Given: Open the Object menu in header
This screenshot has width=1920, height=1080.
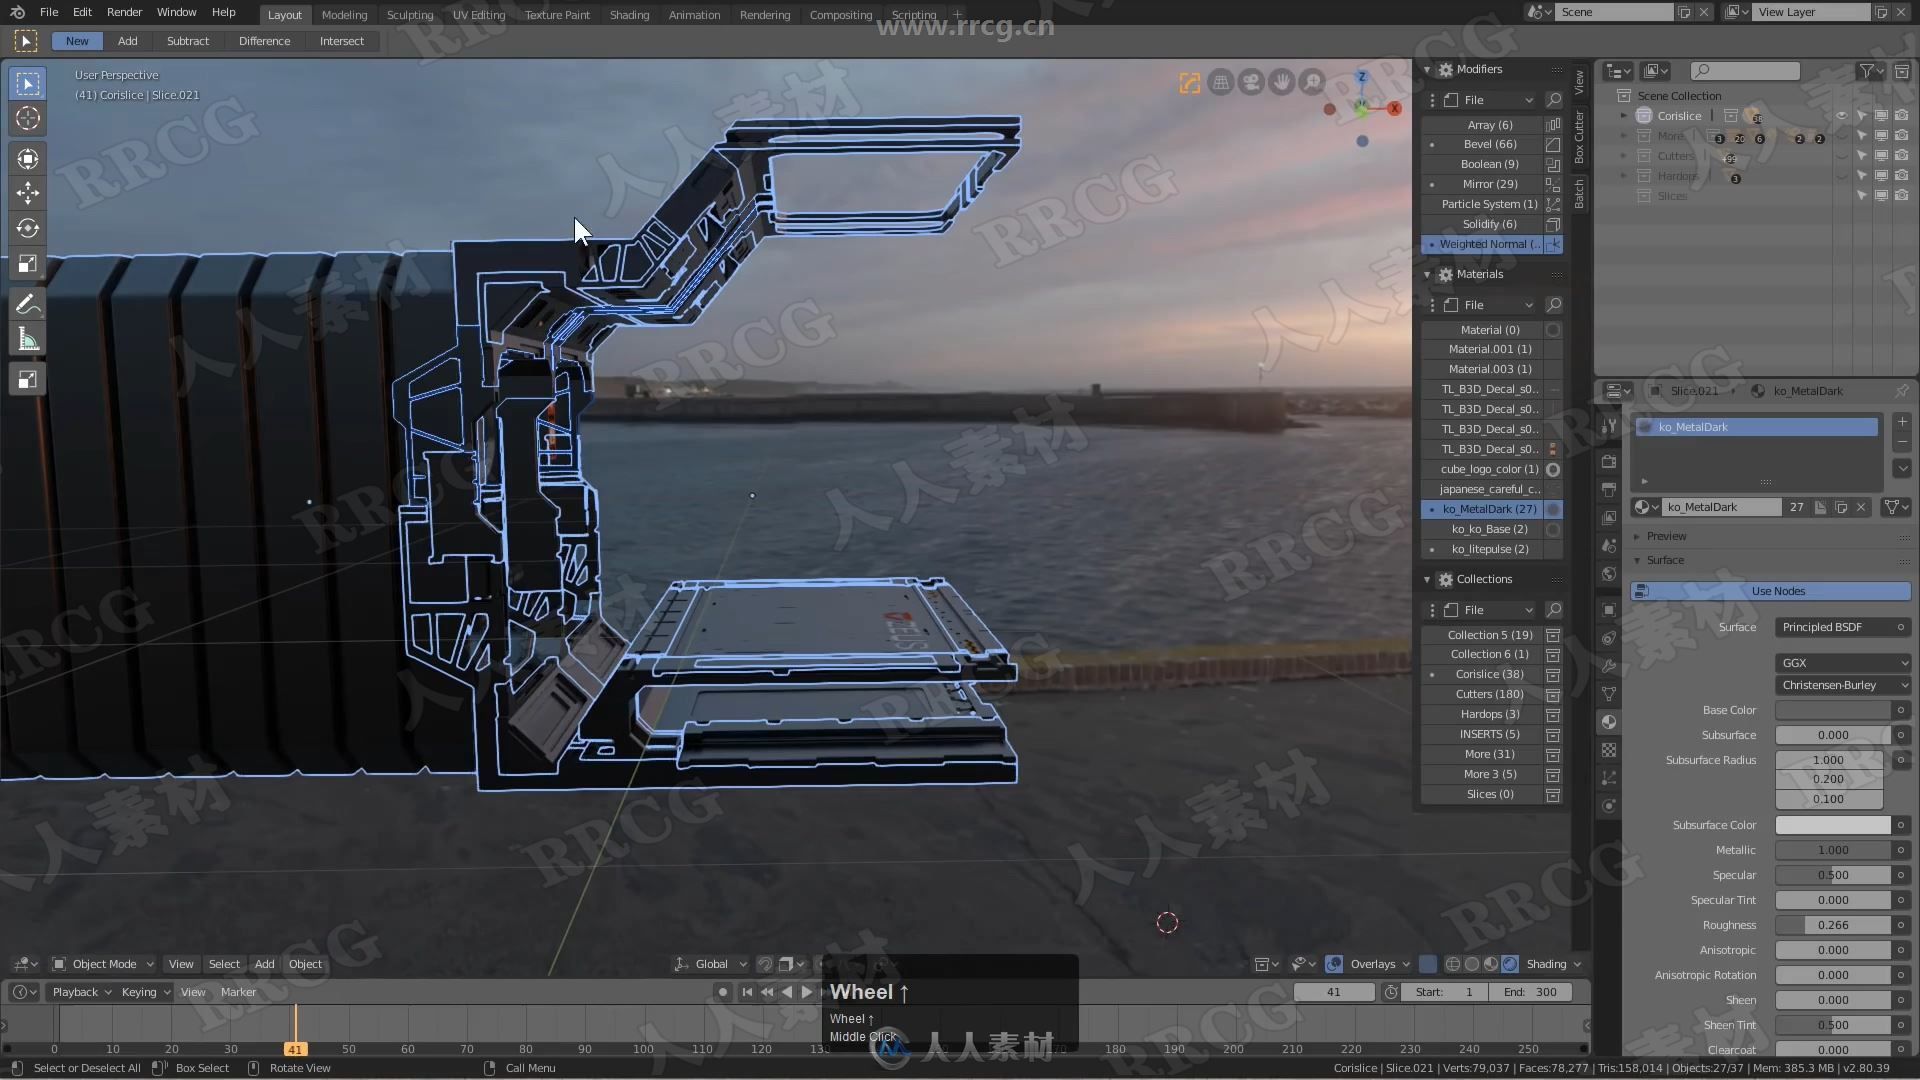Looking at the screenshot, I should 303,963.
